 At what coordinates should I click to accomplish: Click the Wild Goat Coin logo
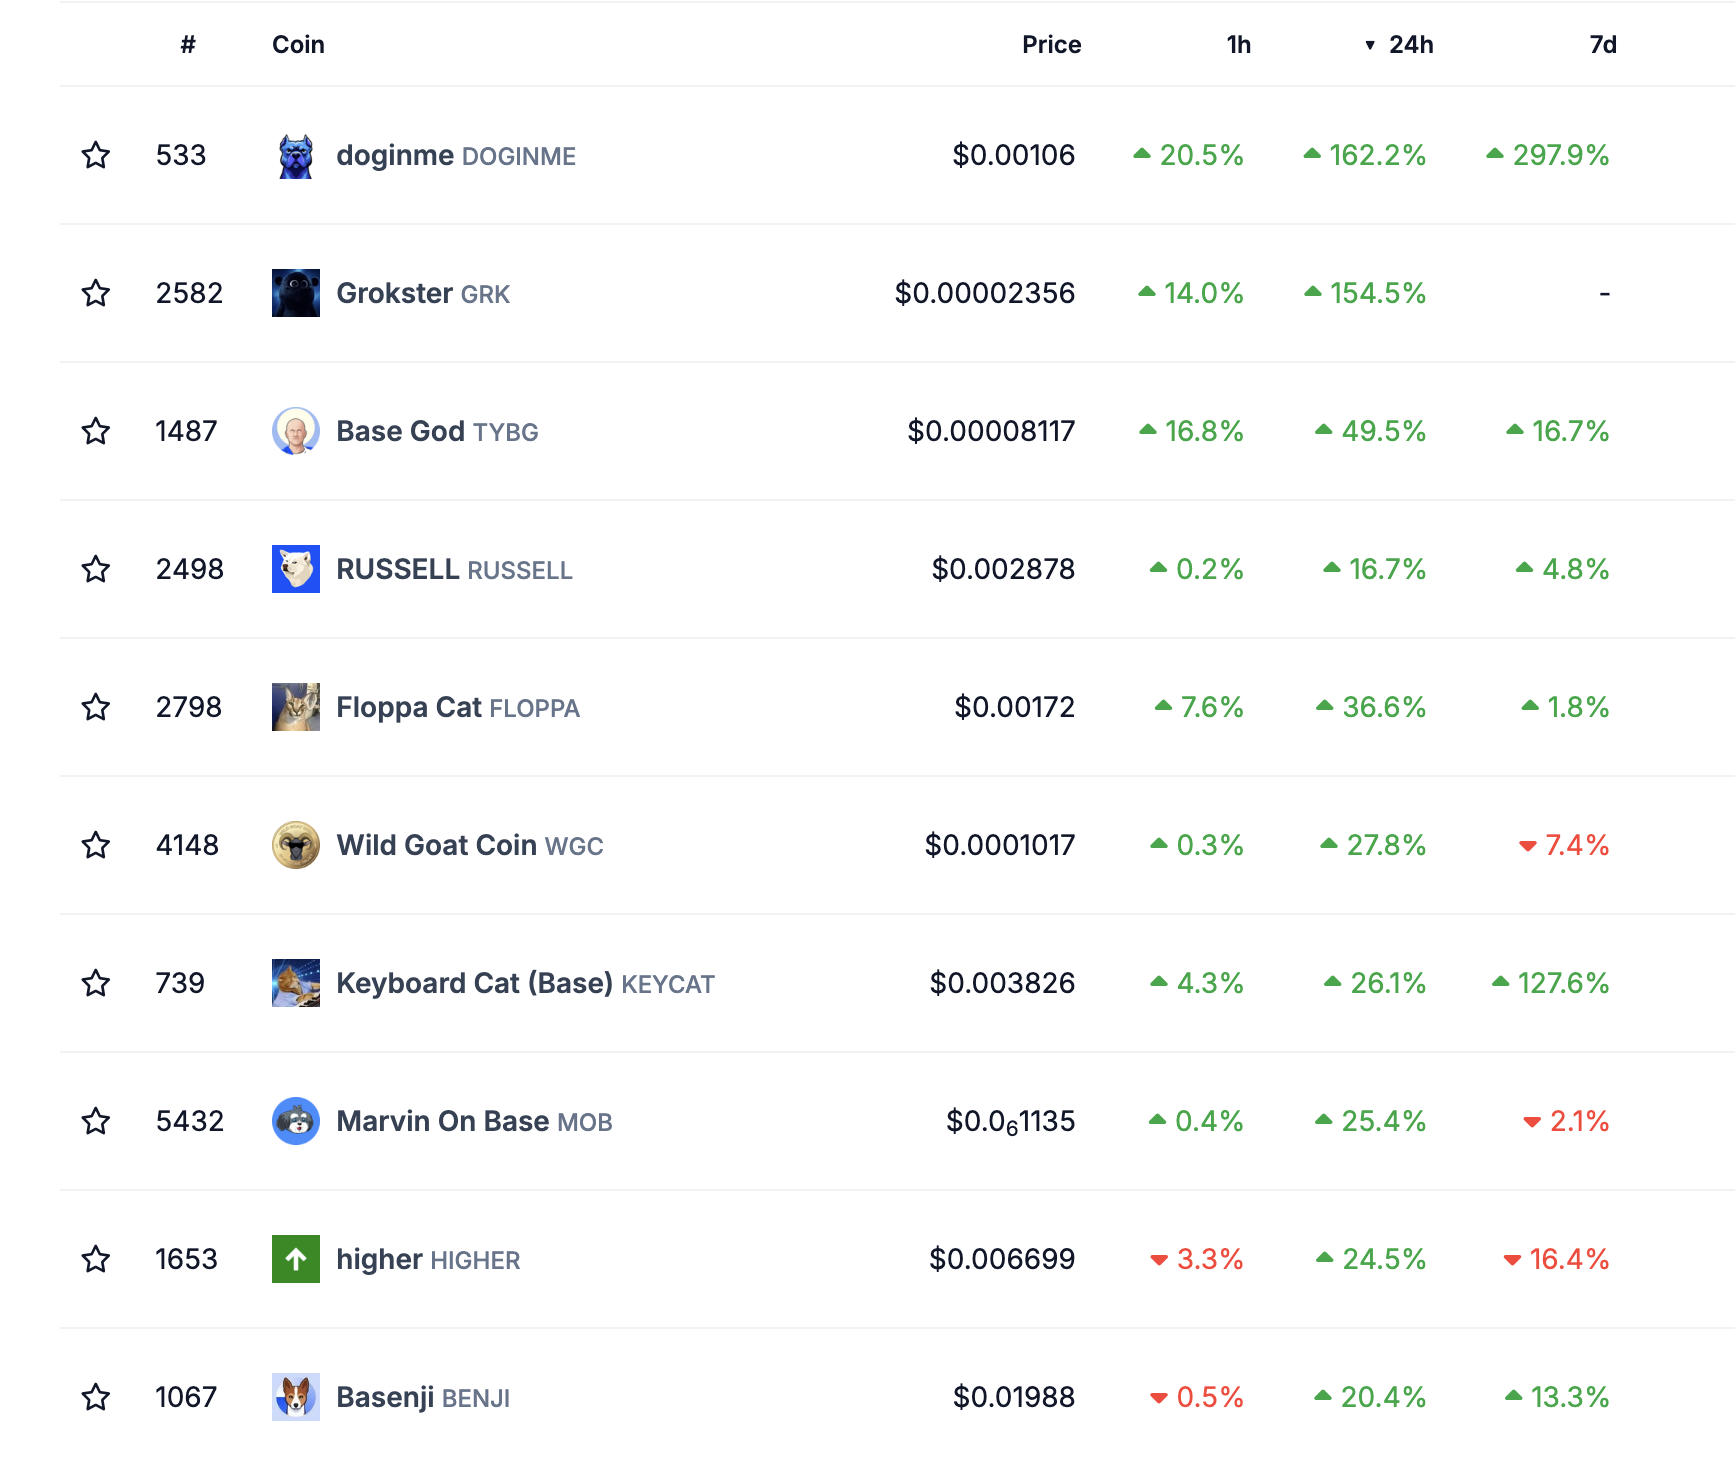pyautogui.click(x=296, y=845)
